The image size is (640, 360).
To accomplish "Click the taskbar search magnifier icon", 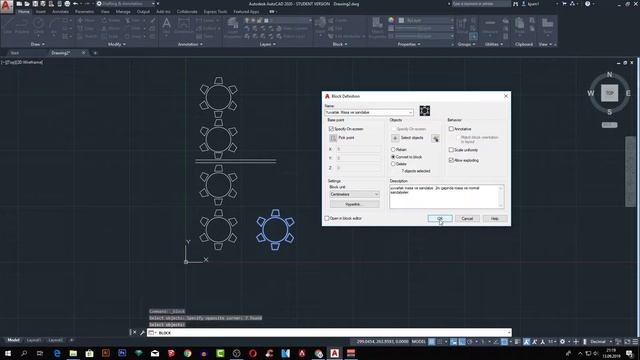I will click(x=24, y=353).
